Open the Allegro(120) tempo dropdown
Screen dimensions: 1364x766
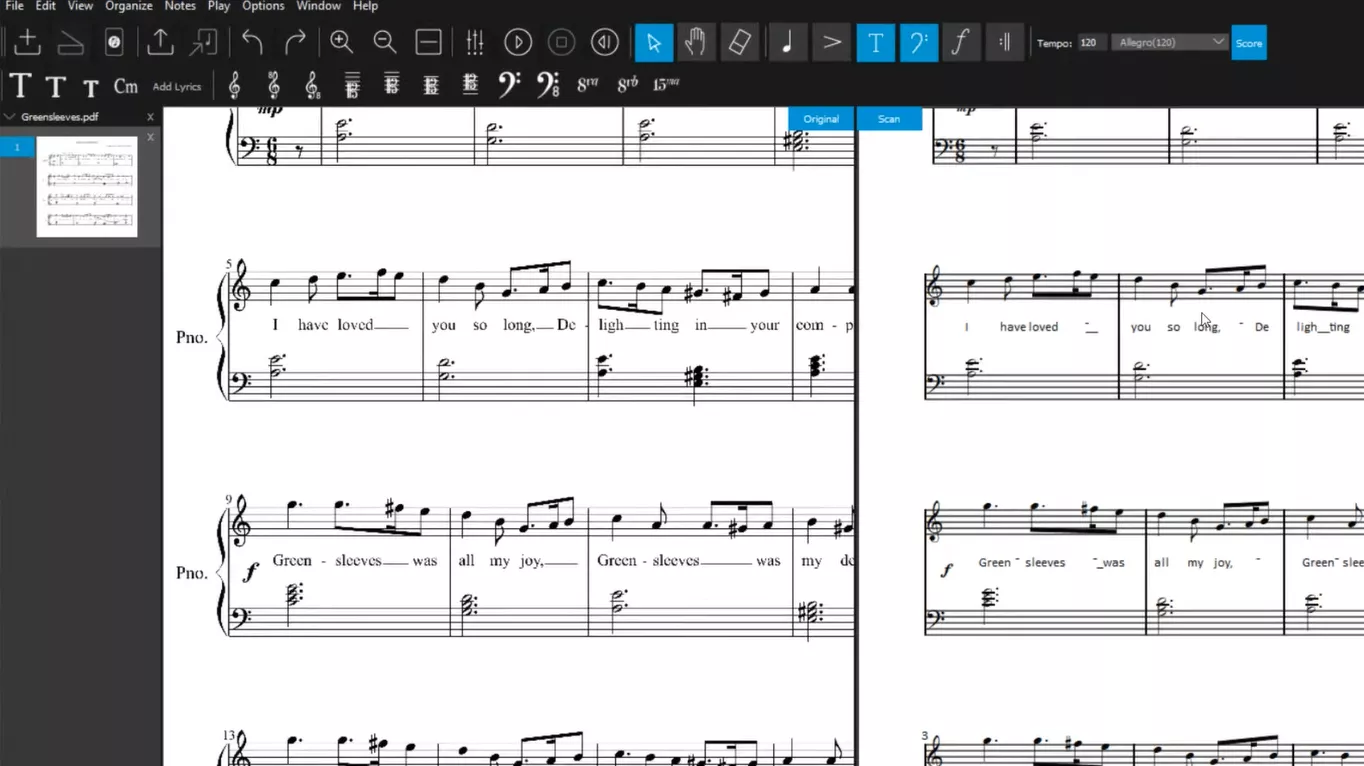point(1169,42)
